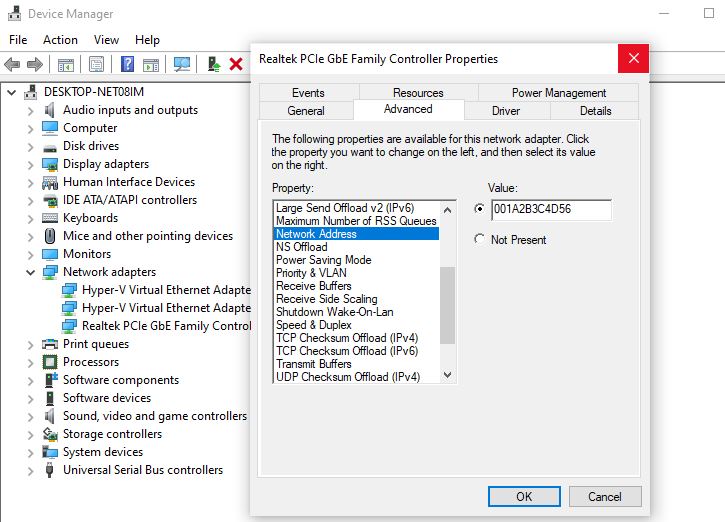Click the Mice and other pointing devices icon
Image resolution: width=725 pixels, height=522 pixels.
click(x=49, y=236)
